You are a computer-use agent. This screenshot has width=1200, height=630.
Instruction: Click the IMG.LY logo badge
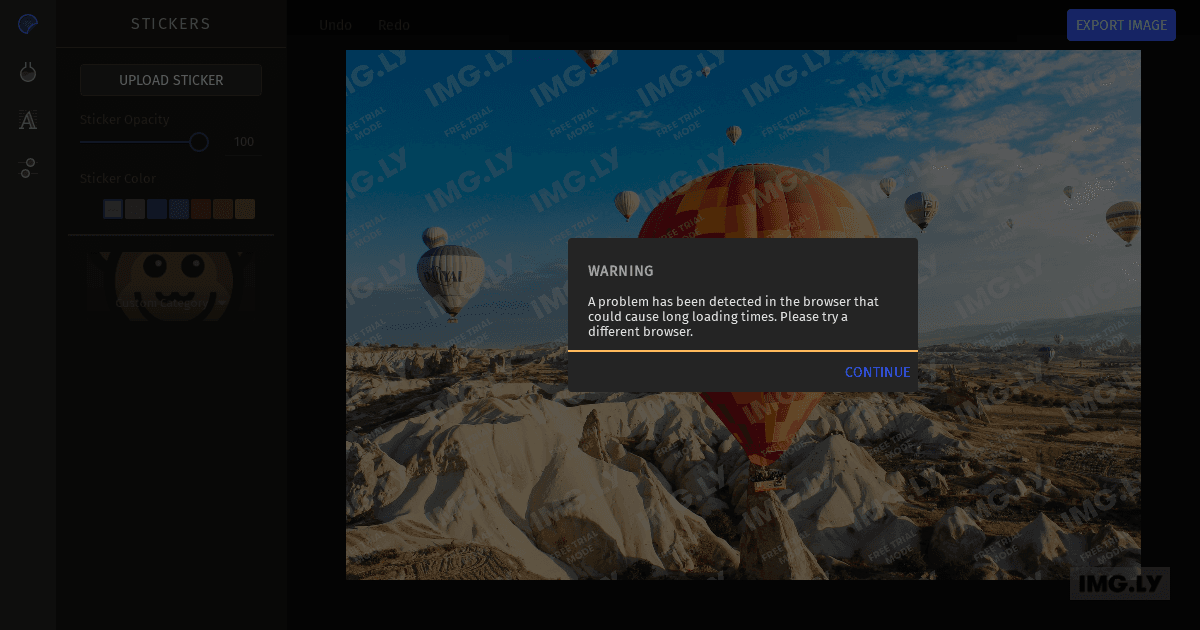(1119, 583)
